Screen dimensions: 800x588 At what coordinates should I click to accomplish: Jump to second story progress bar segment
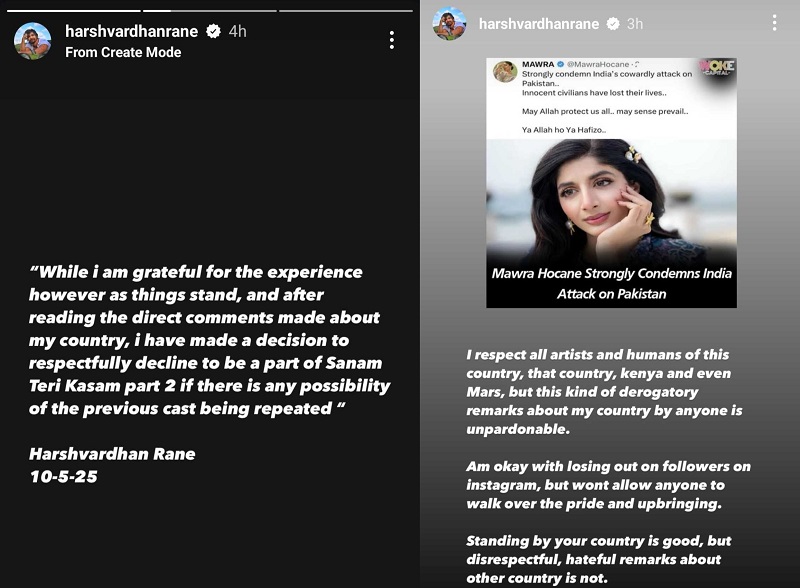coord(208,10)
